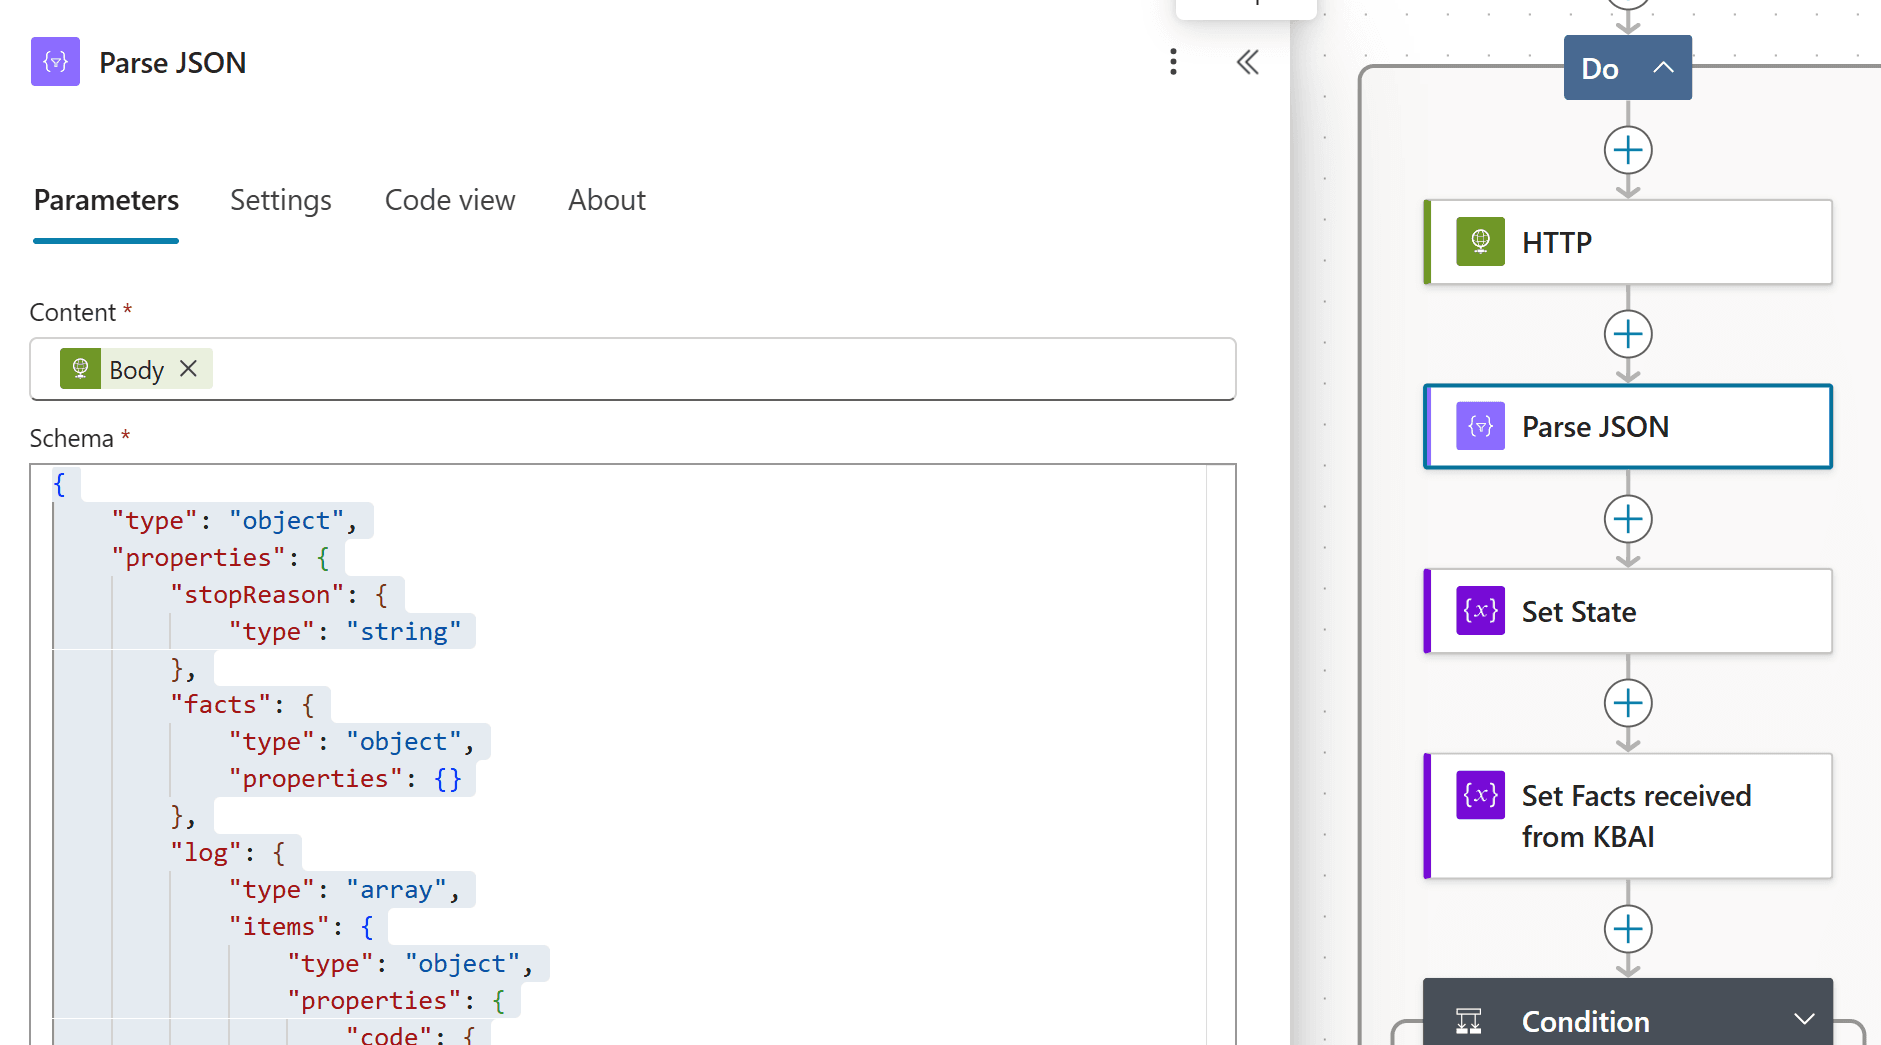Click the Parse JSON card icon
The image size is (1881, 1045).
(x=1480, y=427)
